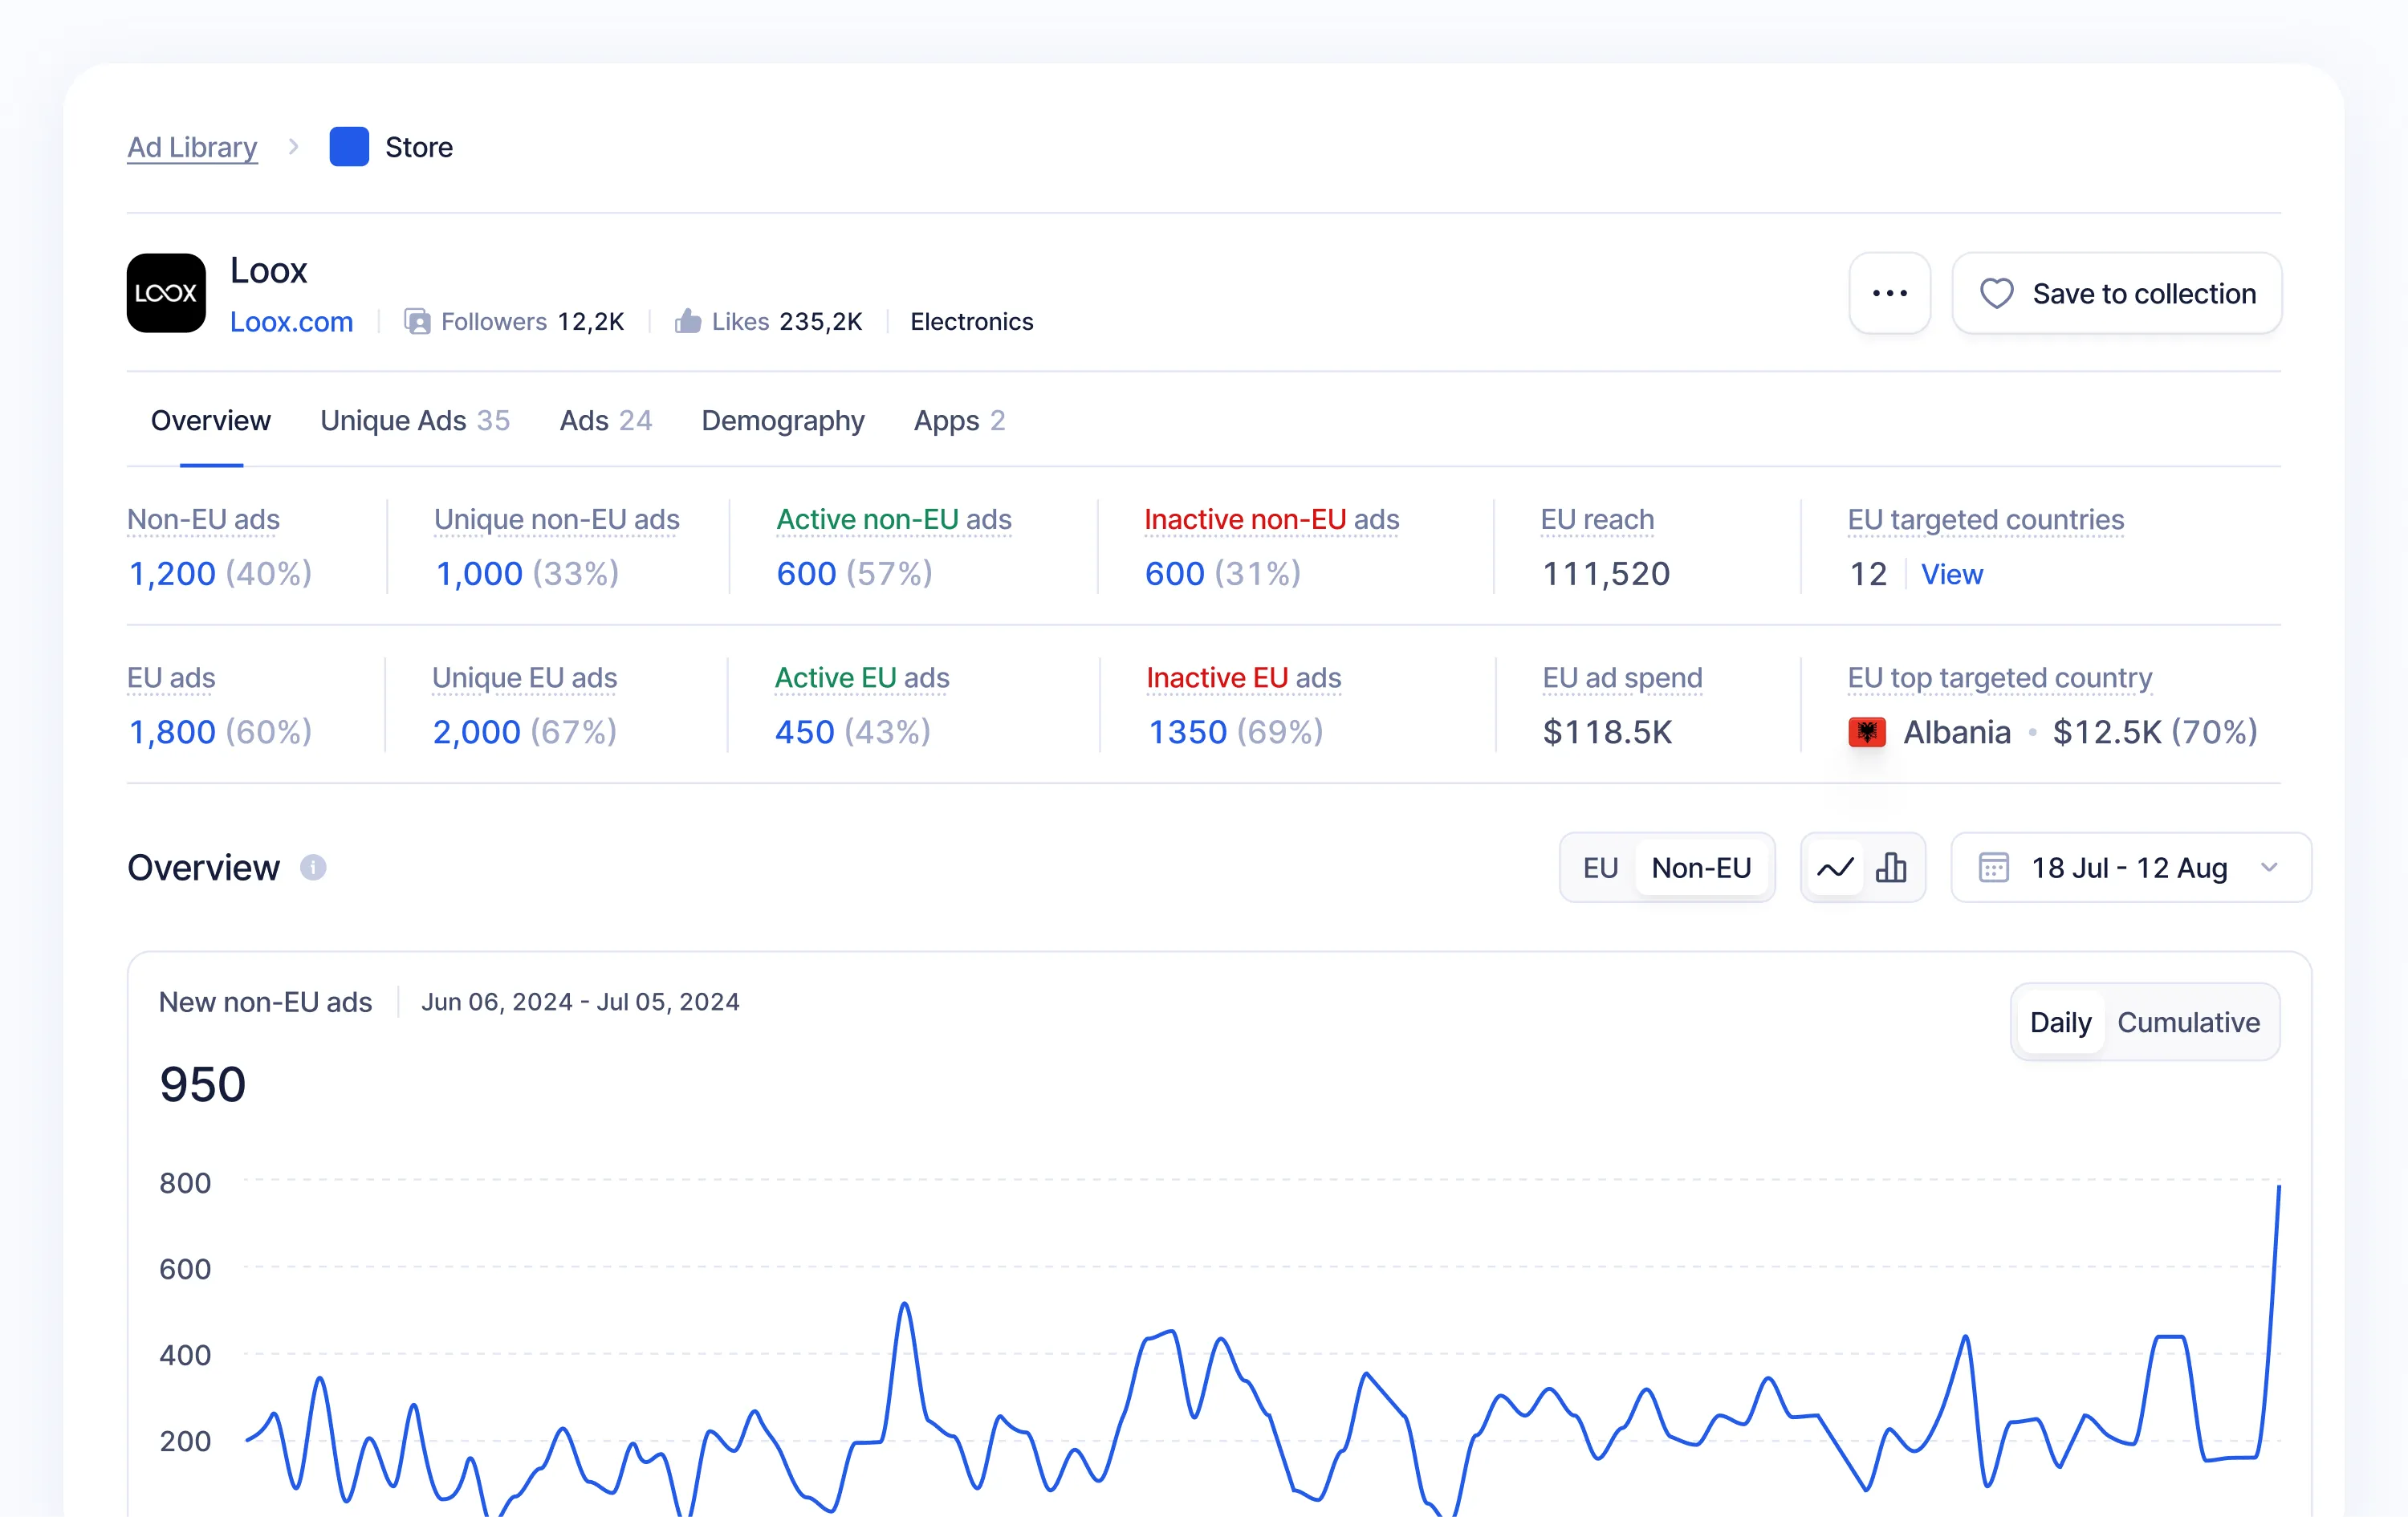The image size is (2408, 1517).
Task: Switch chart to Cumulative mode
Action: 2188,1022
